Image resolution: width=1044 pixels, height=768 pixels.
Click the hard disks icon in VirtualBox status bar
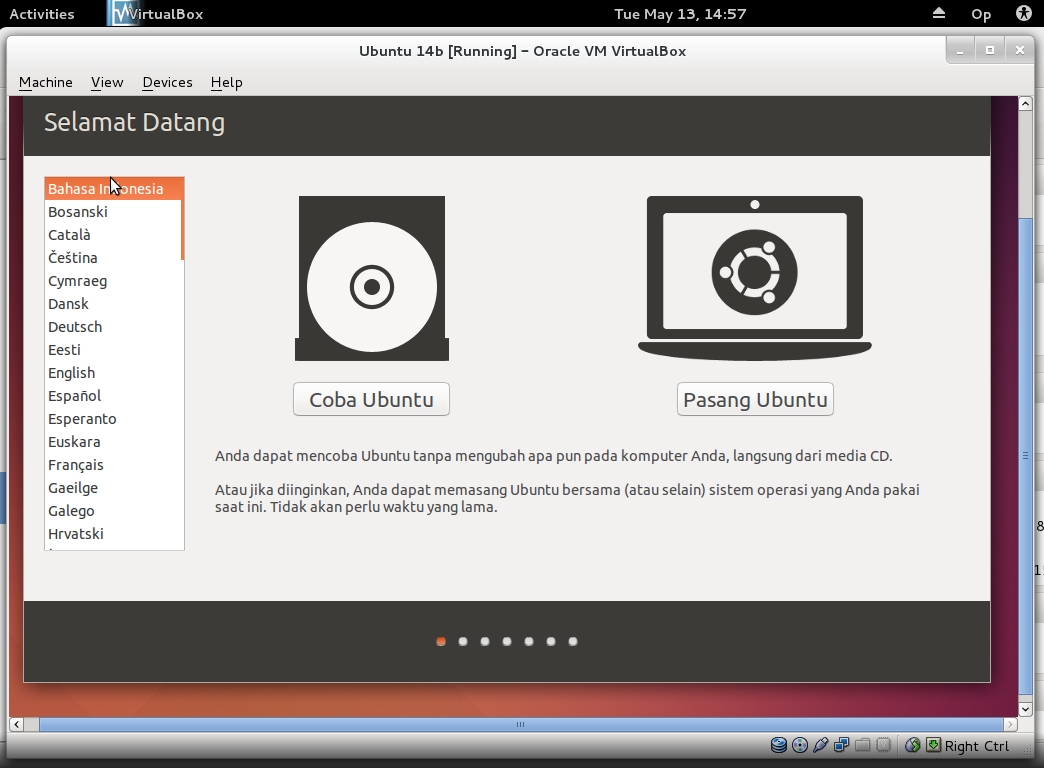click(779, 745)
